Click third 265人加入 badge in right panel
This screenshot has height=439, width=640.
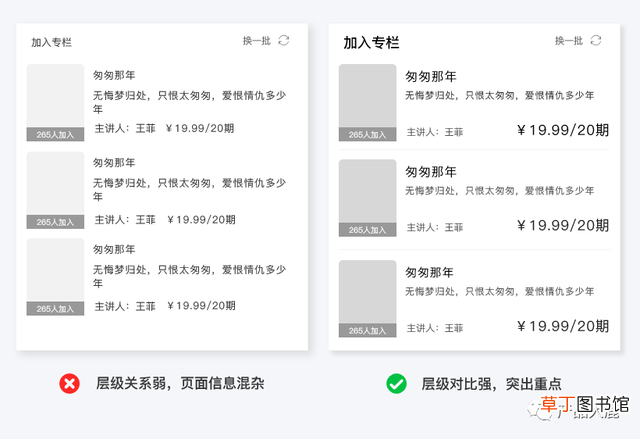tap(367, 330)
